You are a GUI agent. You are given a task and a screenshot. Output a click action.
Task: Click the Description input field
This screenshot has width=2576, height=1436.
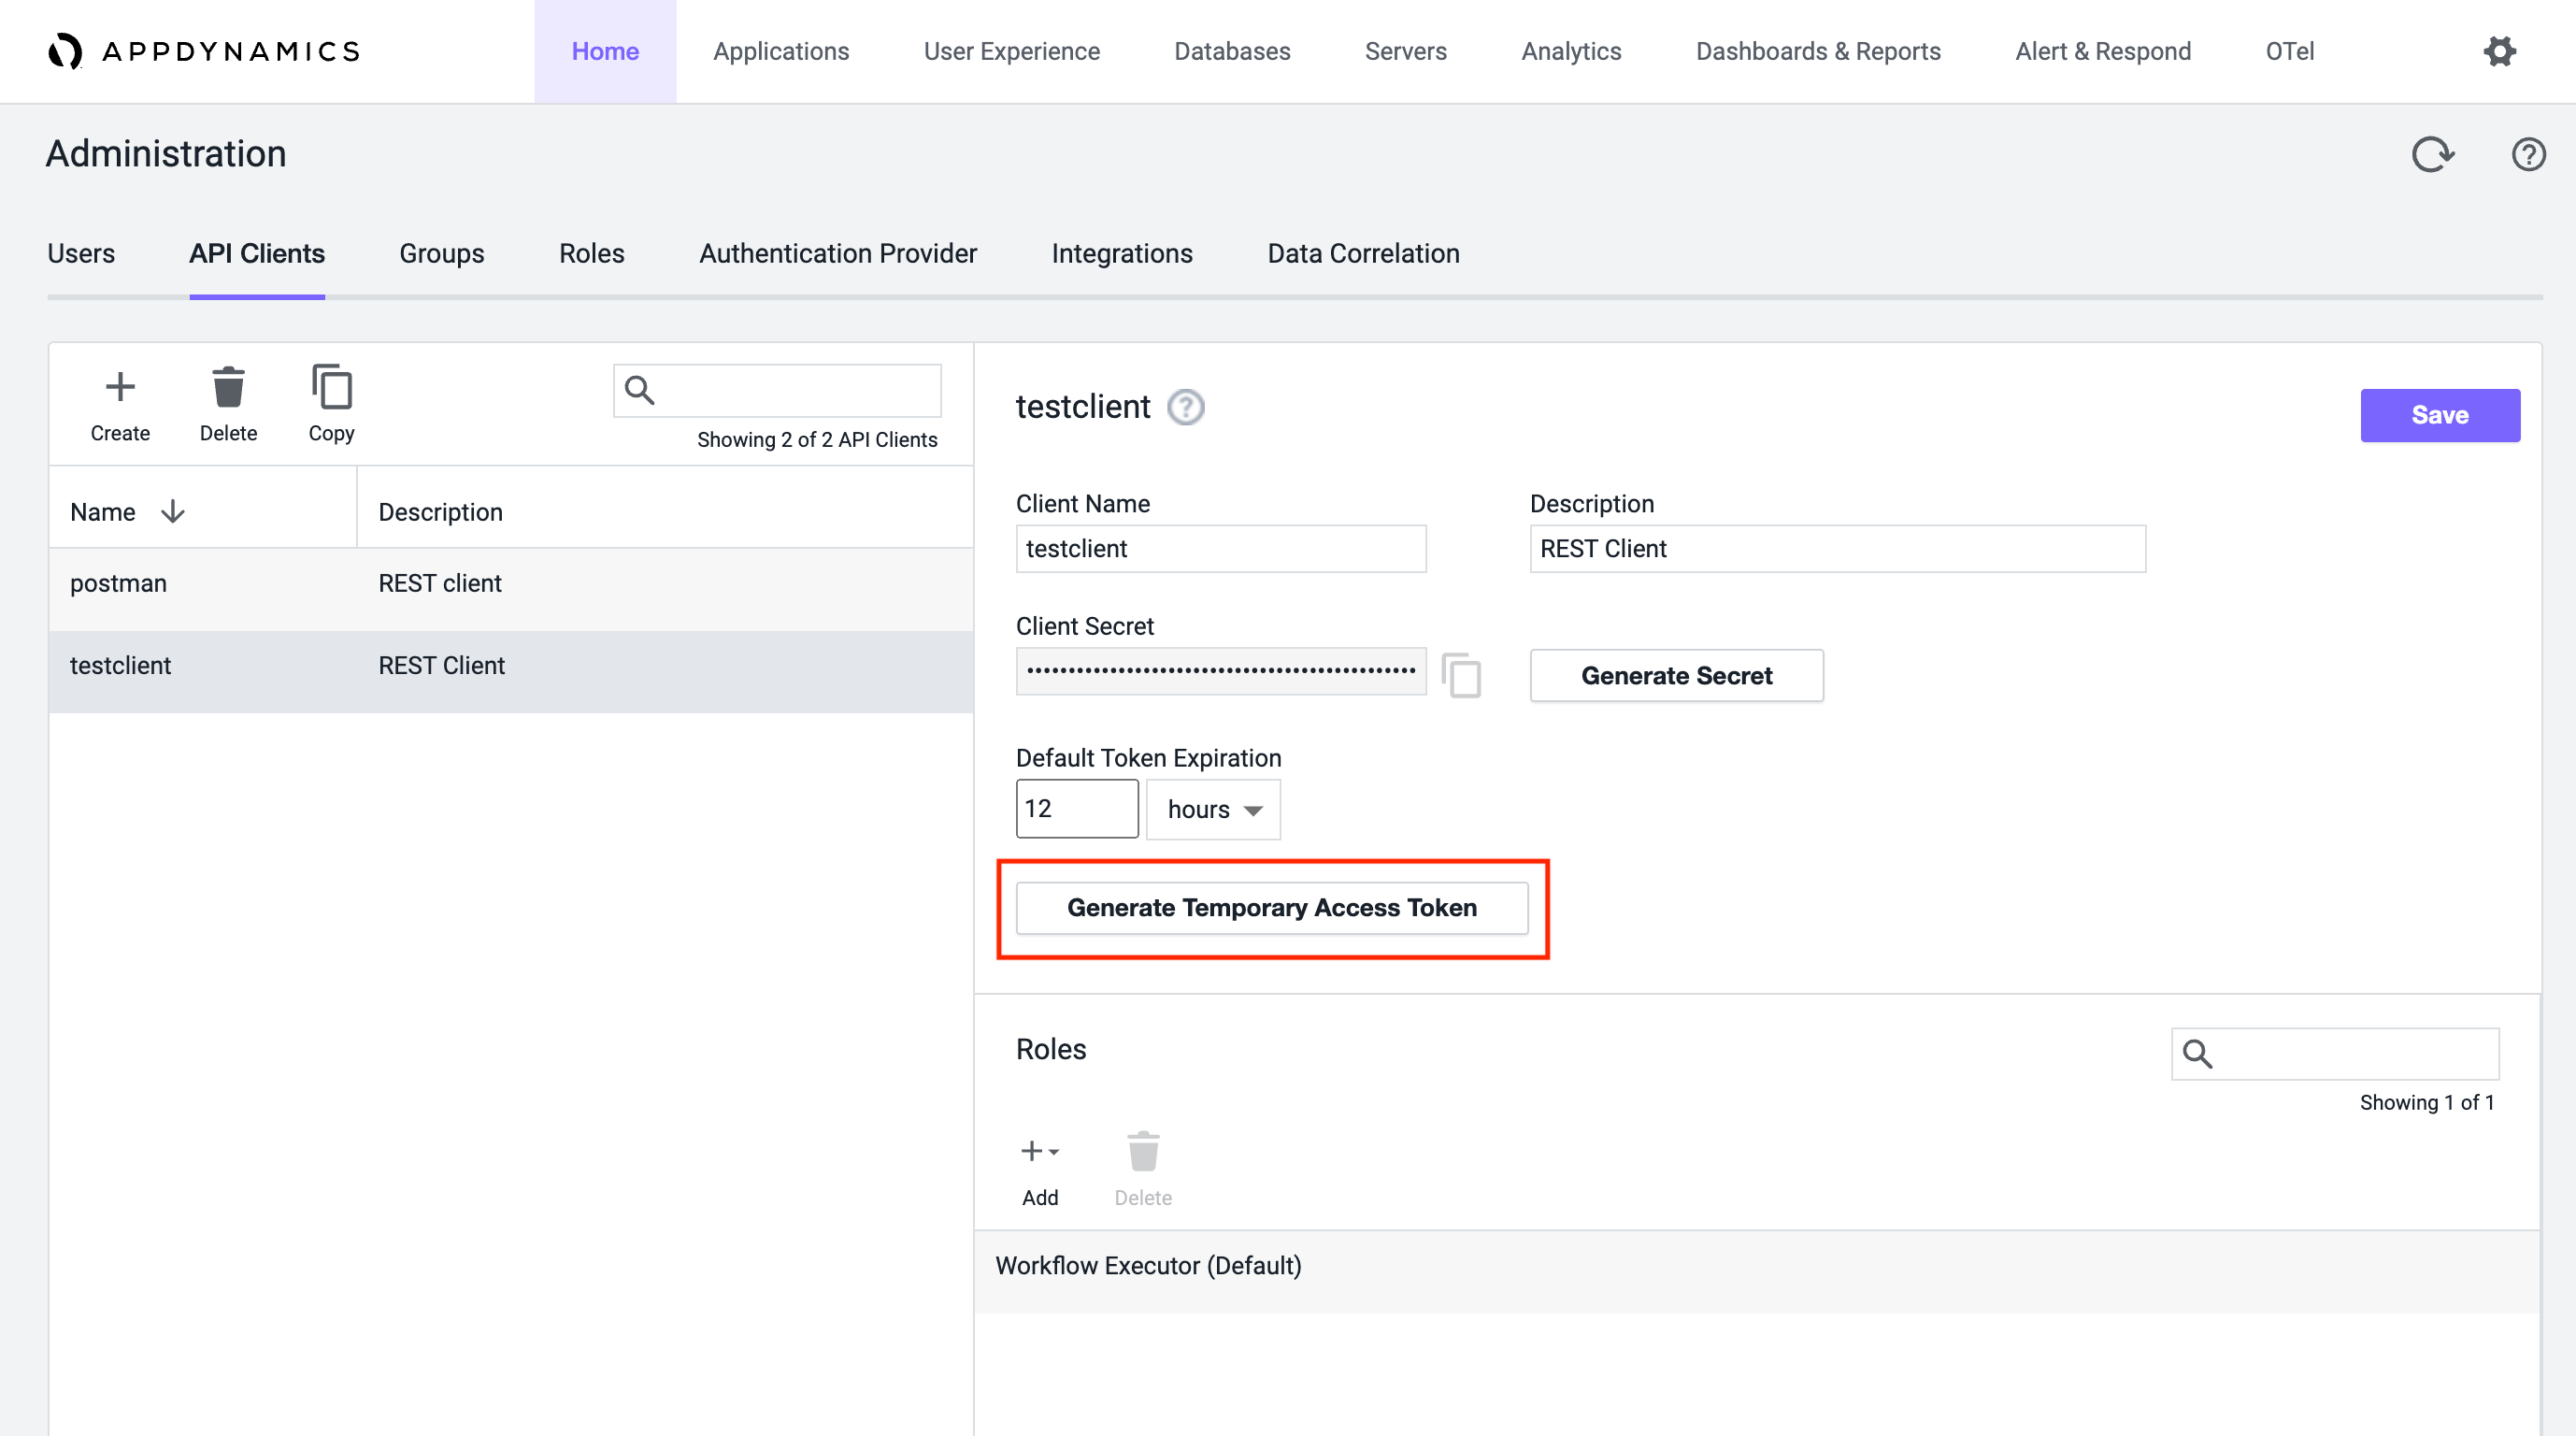tap(1837, 549)
